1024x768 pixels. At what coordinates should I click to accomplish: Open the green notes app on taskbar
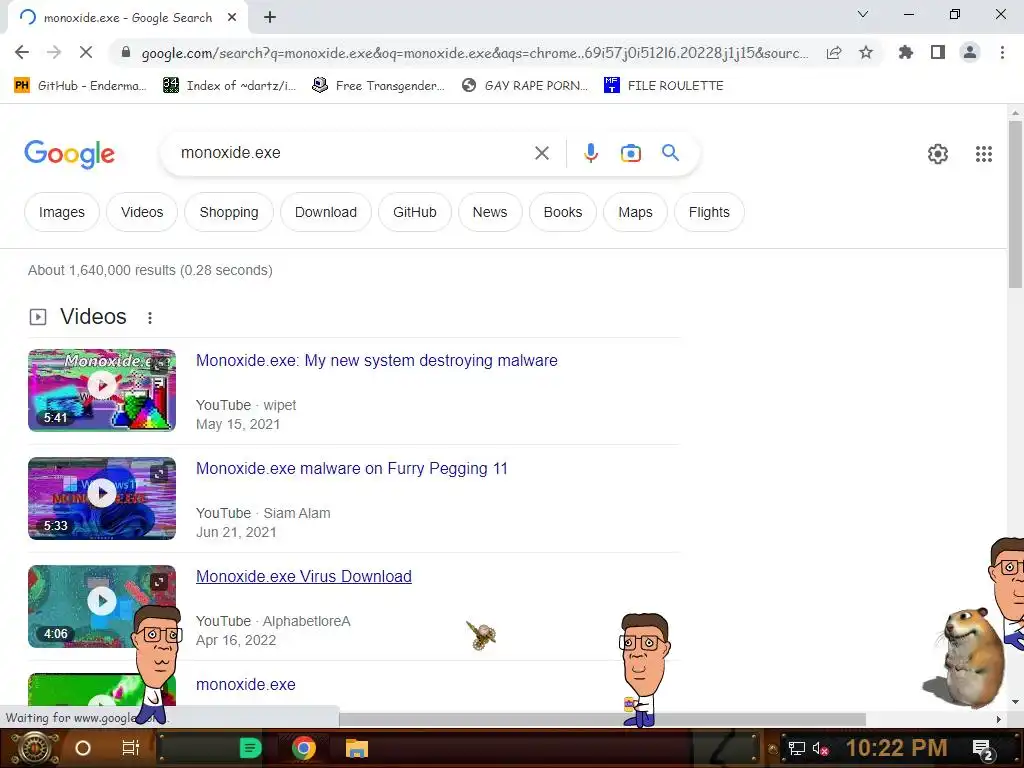tap(250, 748)
